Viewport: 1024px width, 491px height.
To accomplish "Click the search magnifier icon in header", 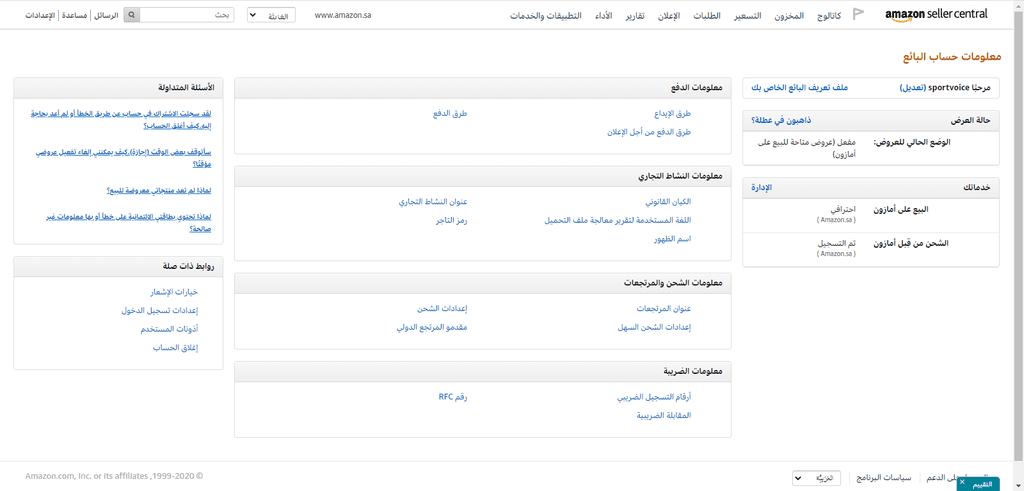I will [132, 14].
